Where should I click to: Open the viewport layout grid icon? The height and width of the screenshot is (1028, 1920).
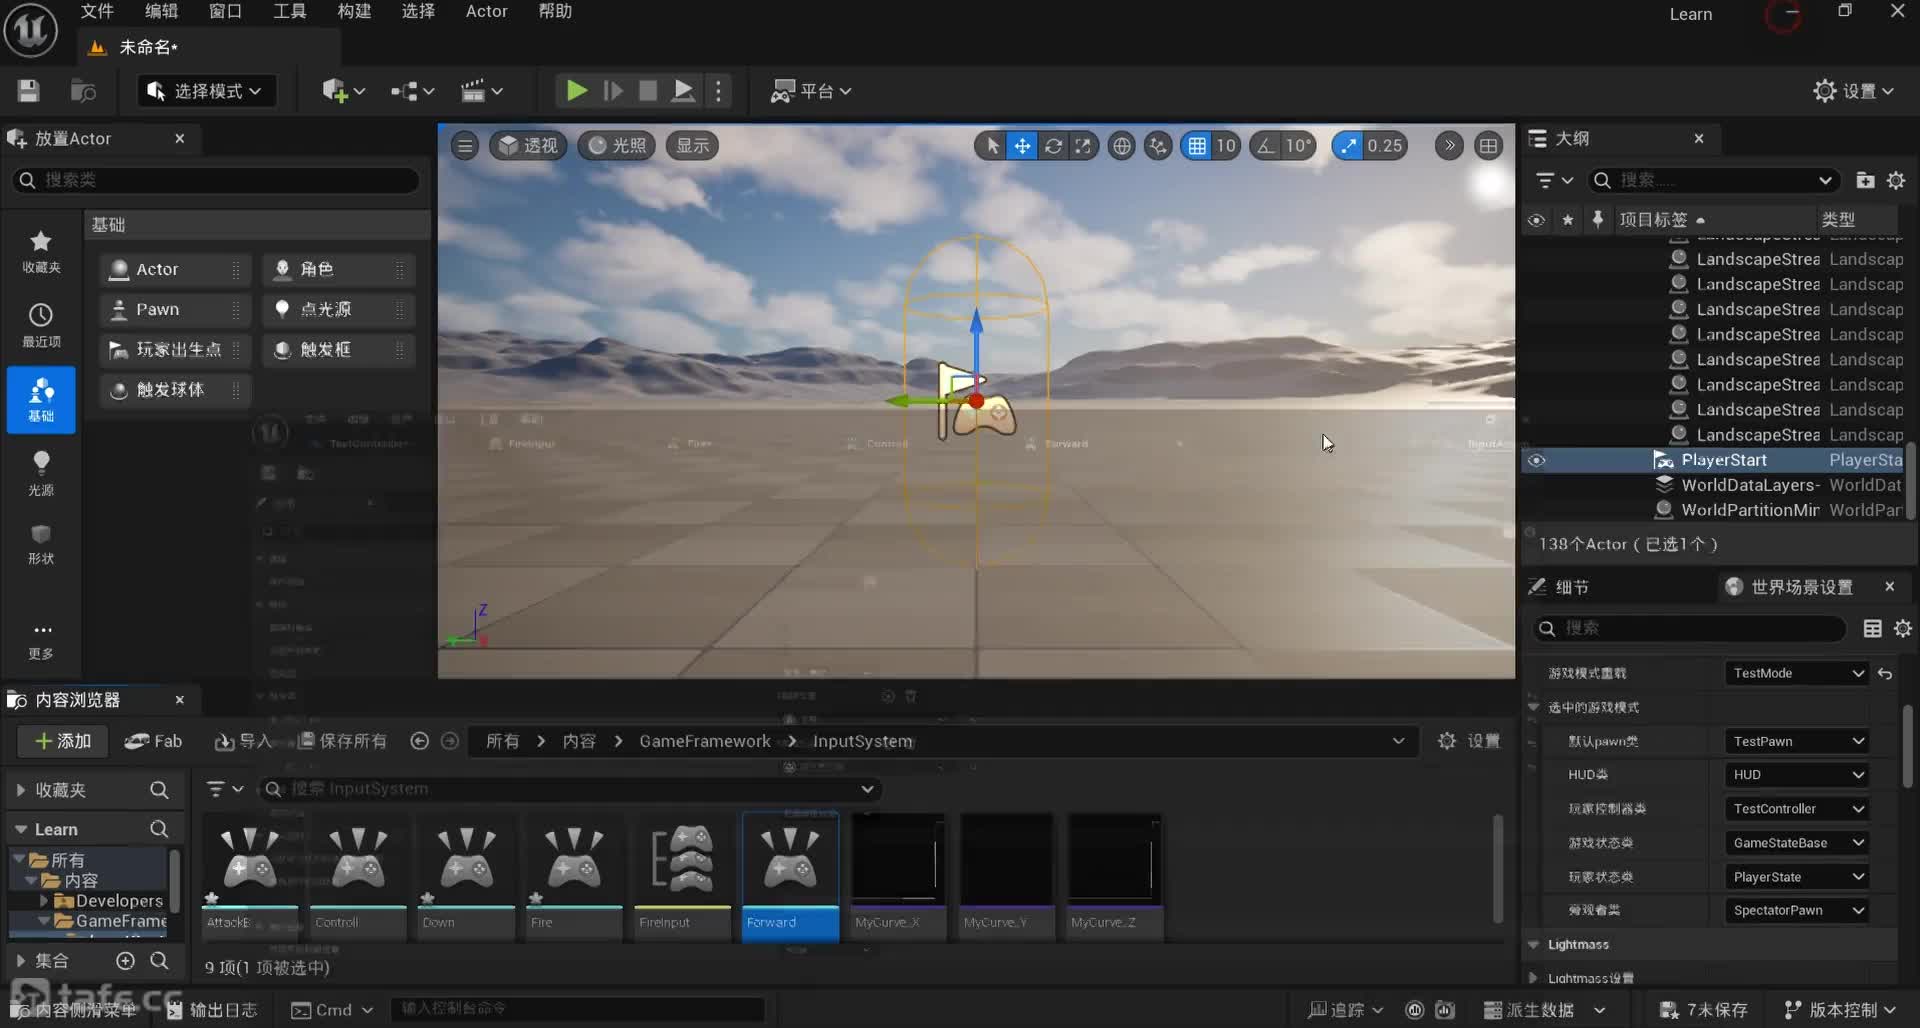click(x=1489, y=146)
